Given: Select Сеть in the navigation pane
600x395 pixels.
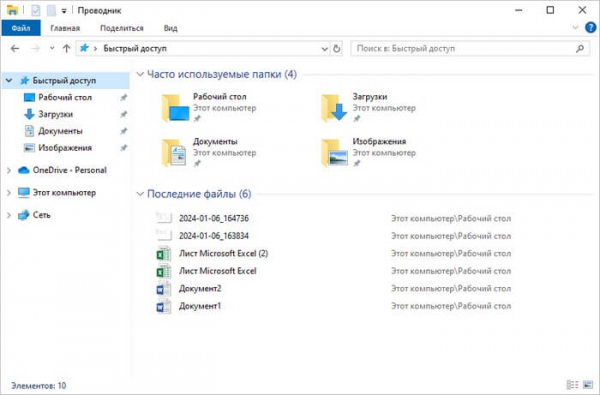Looking at the screenshot, I should click(x=41, y=215).
